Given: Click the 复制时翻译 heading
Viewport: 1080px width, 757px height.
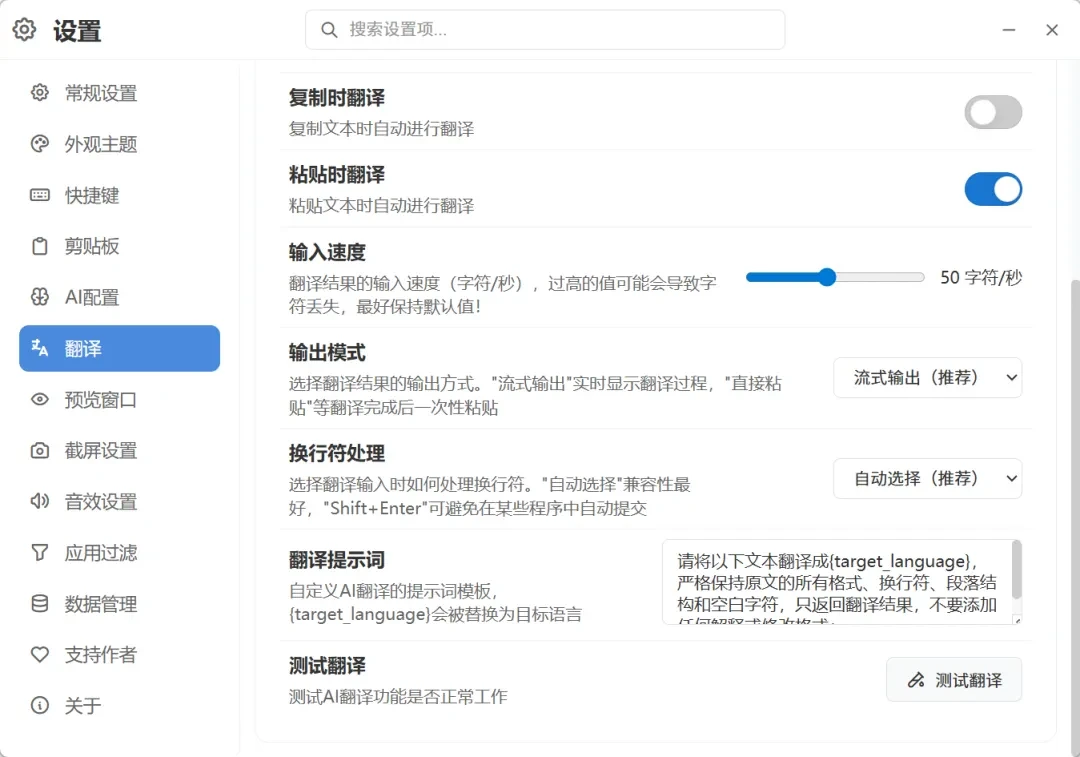Looking at the screenshot, I should tap(336, 98).
